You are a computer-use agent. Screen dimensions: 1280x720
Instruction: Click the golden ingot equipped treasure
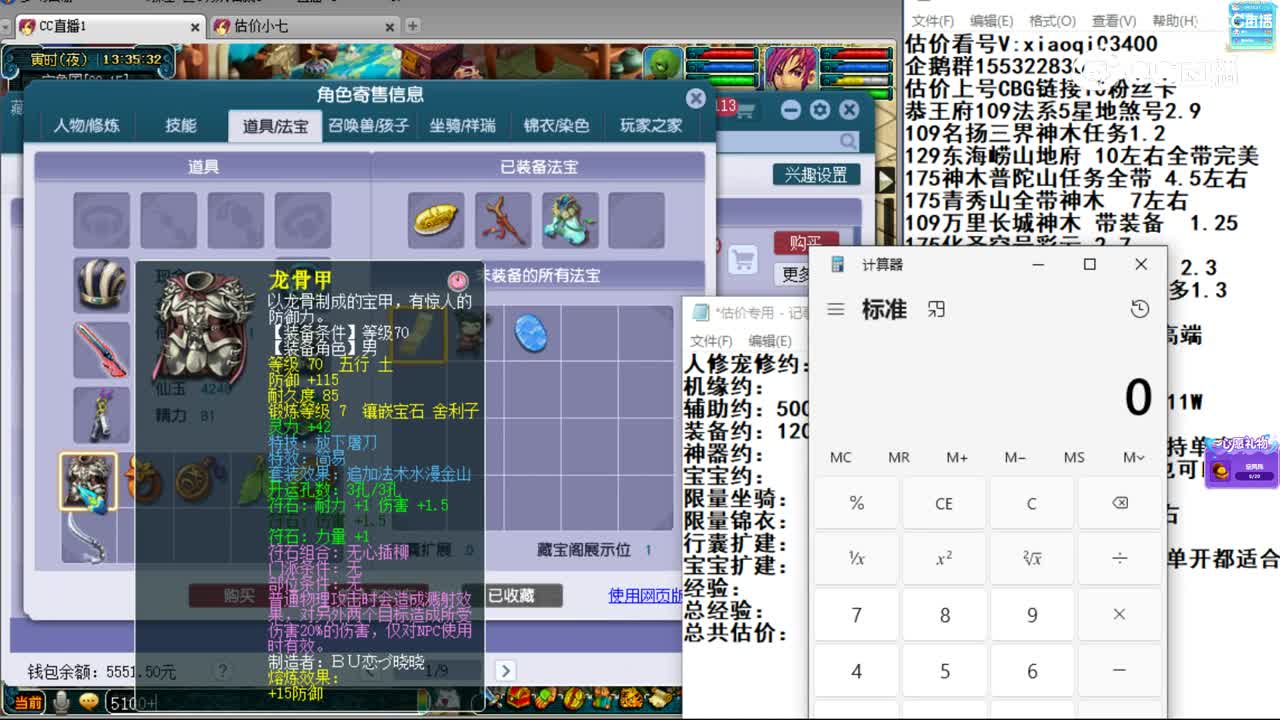pos(436,220)
